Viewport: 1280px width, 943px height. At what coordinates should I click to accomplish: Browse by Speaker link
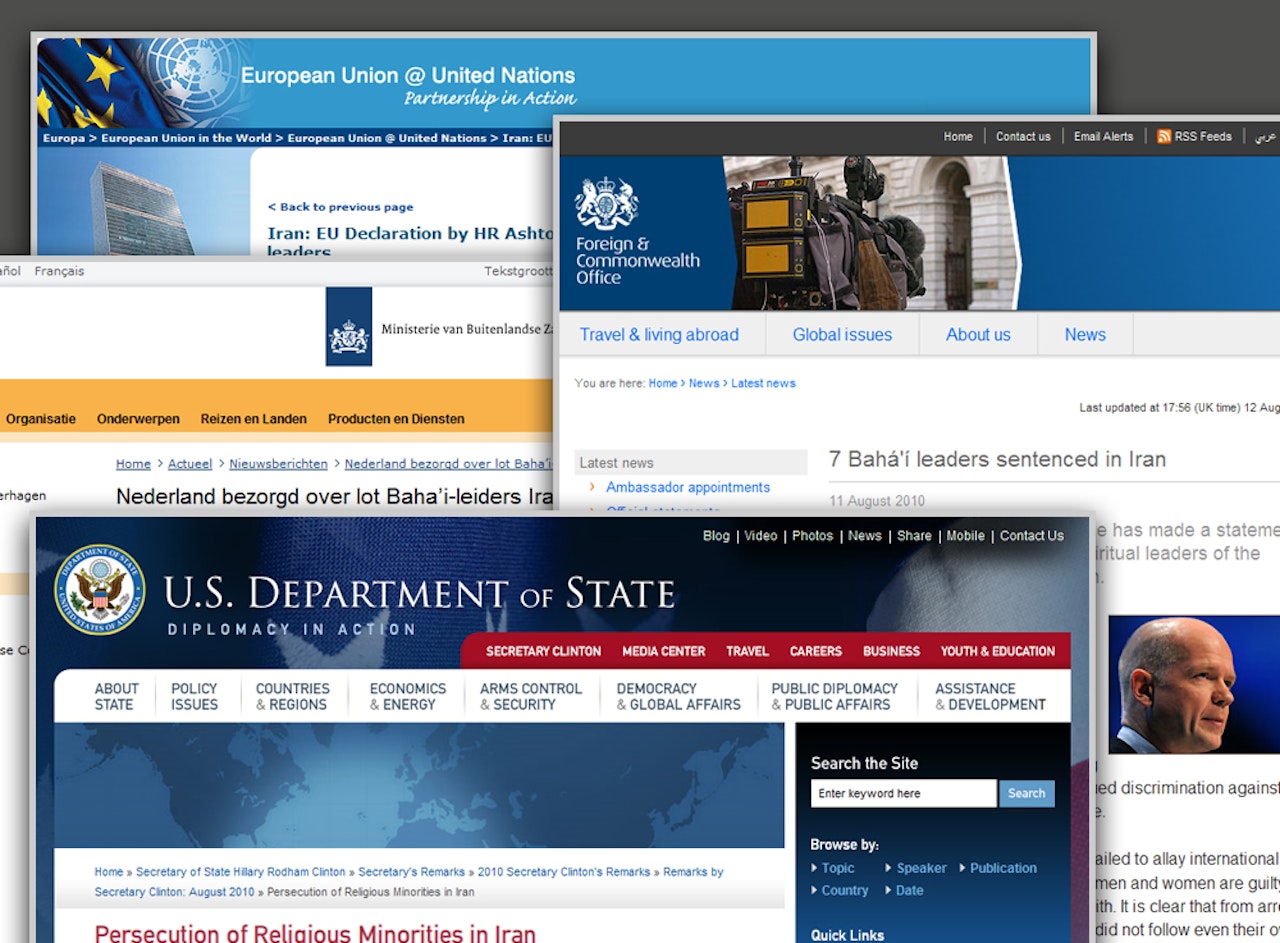click(x=921, y=868)
